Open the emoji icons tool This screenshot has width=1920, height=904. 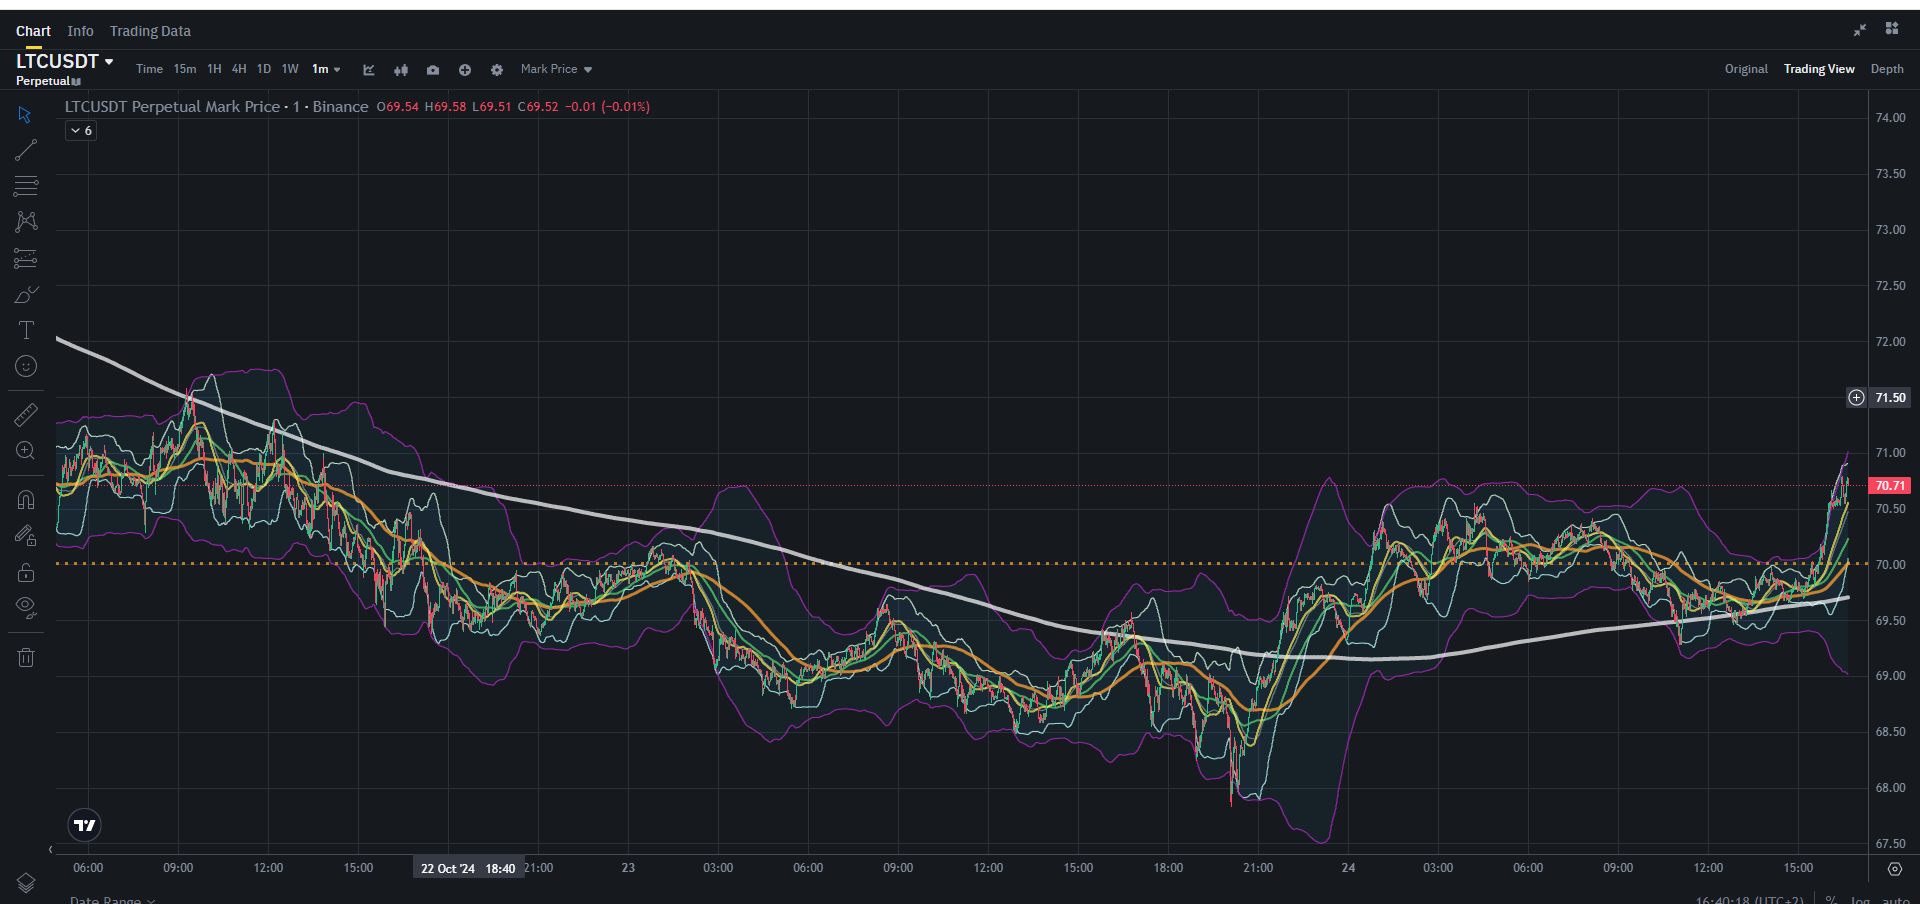pos(26,367)
